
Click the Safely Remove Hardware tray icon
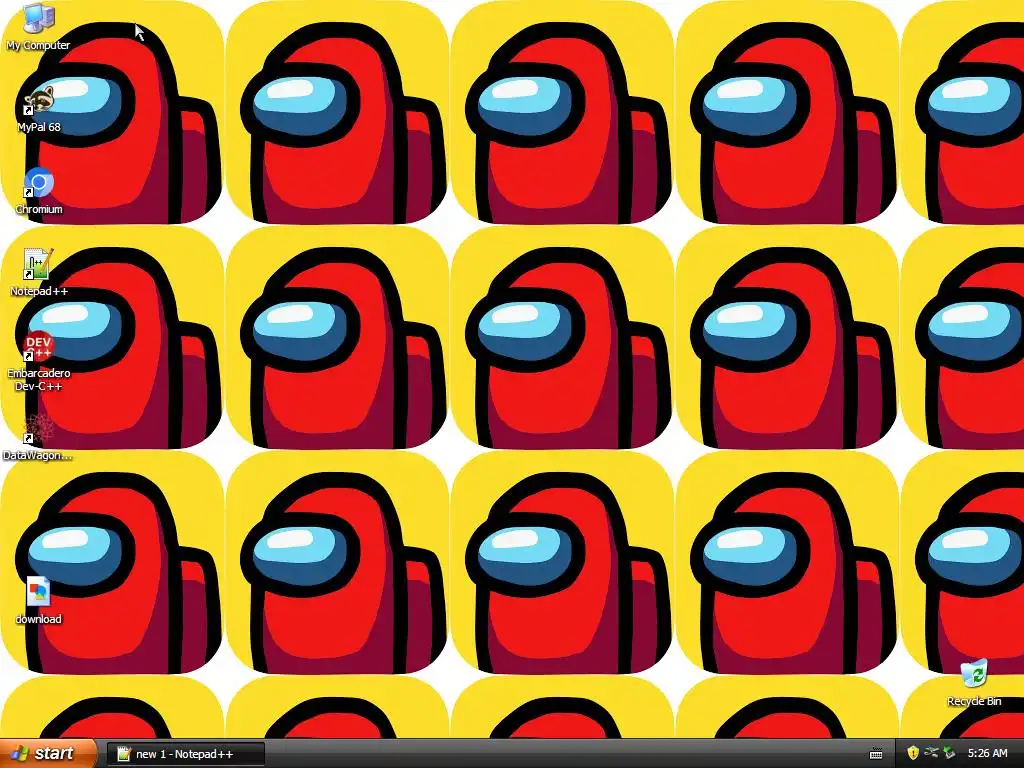[949, 753]
